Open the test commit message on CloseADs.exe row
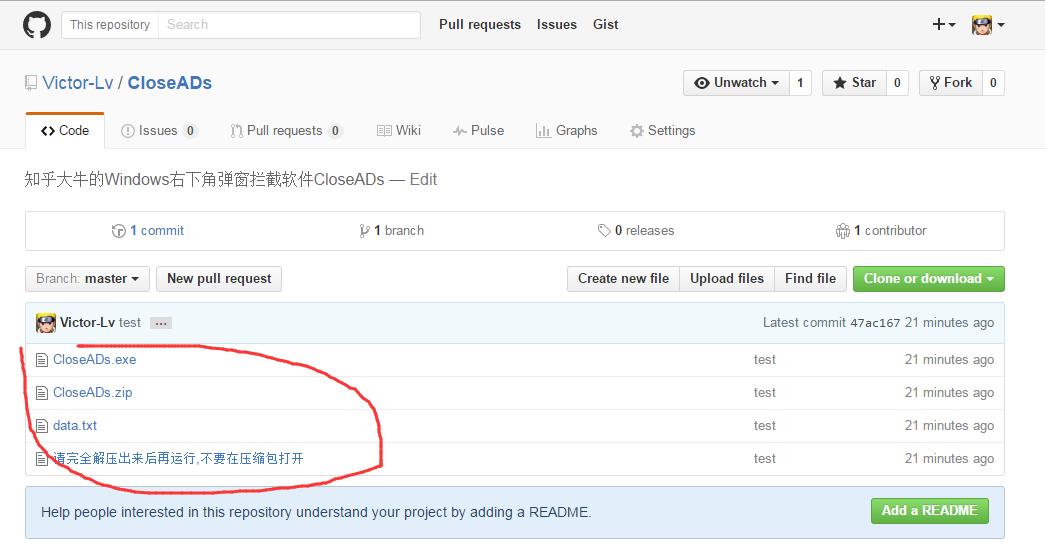This screenshot has height=556, width=1045. pos(764,360)
